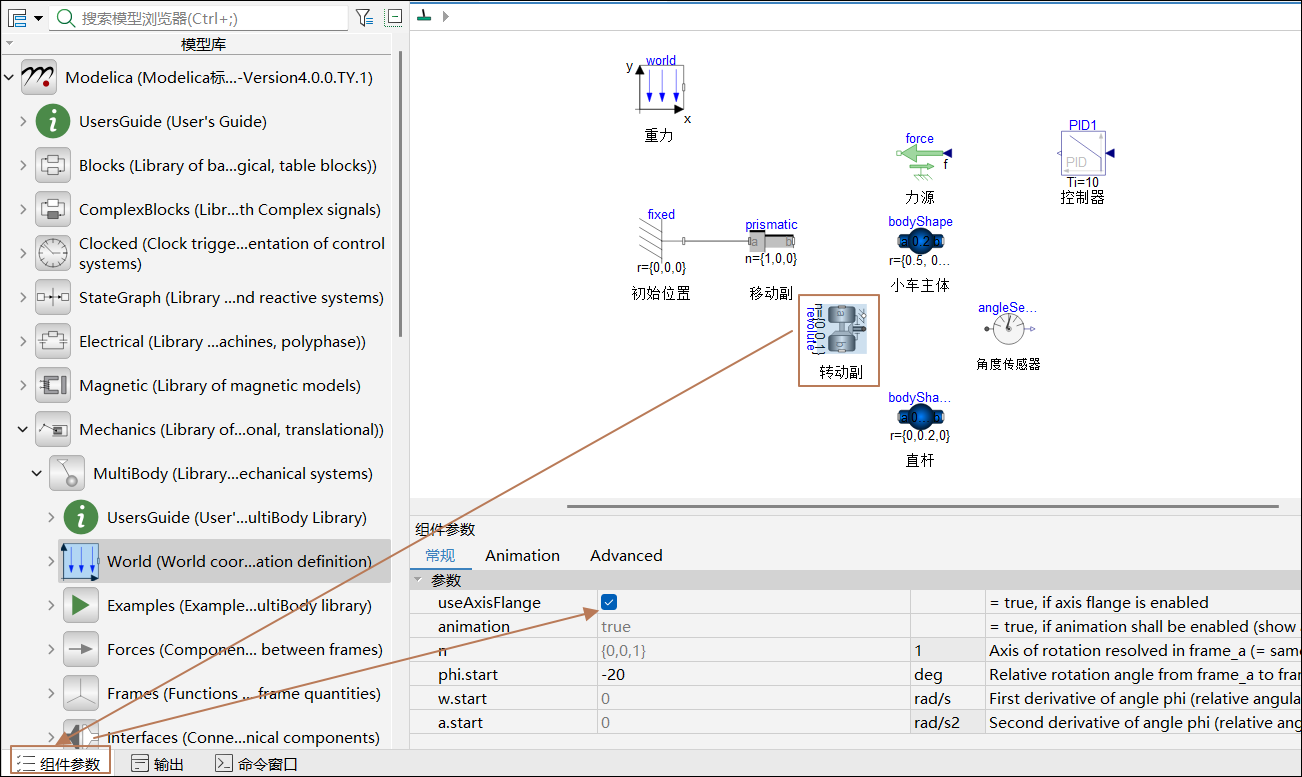Click the collapse-all icon in model browser

(394, 17)
